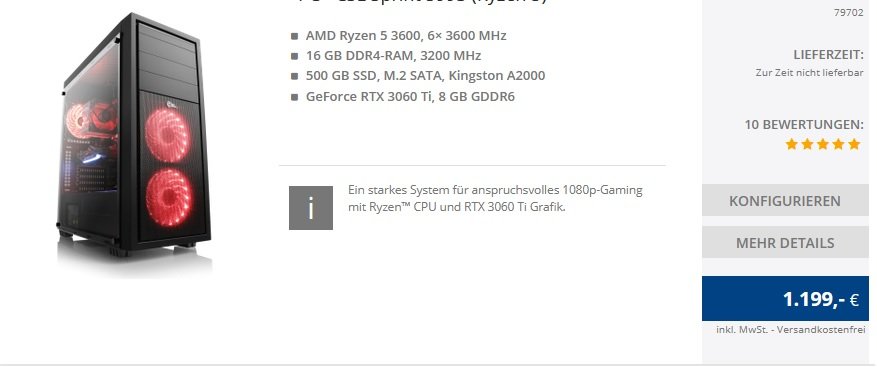Click the blue 1.199,- € price box
This screenshot has height=367, width=877.
click(785, 298)
